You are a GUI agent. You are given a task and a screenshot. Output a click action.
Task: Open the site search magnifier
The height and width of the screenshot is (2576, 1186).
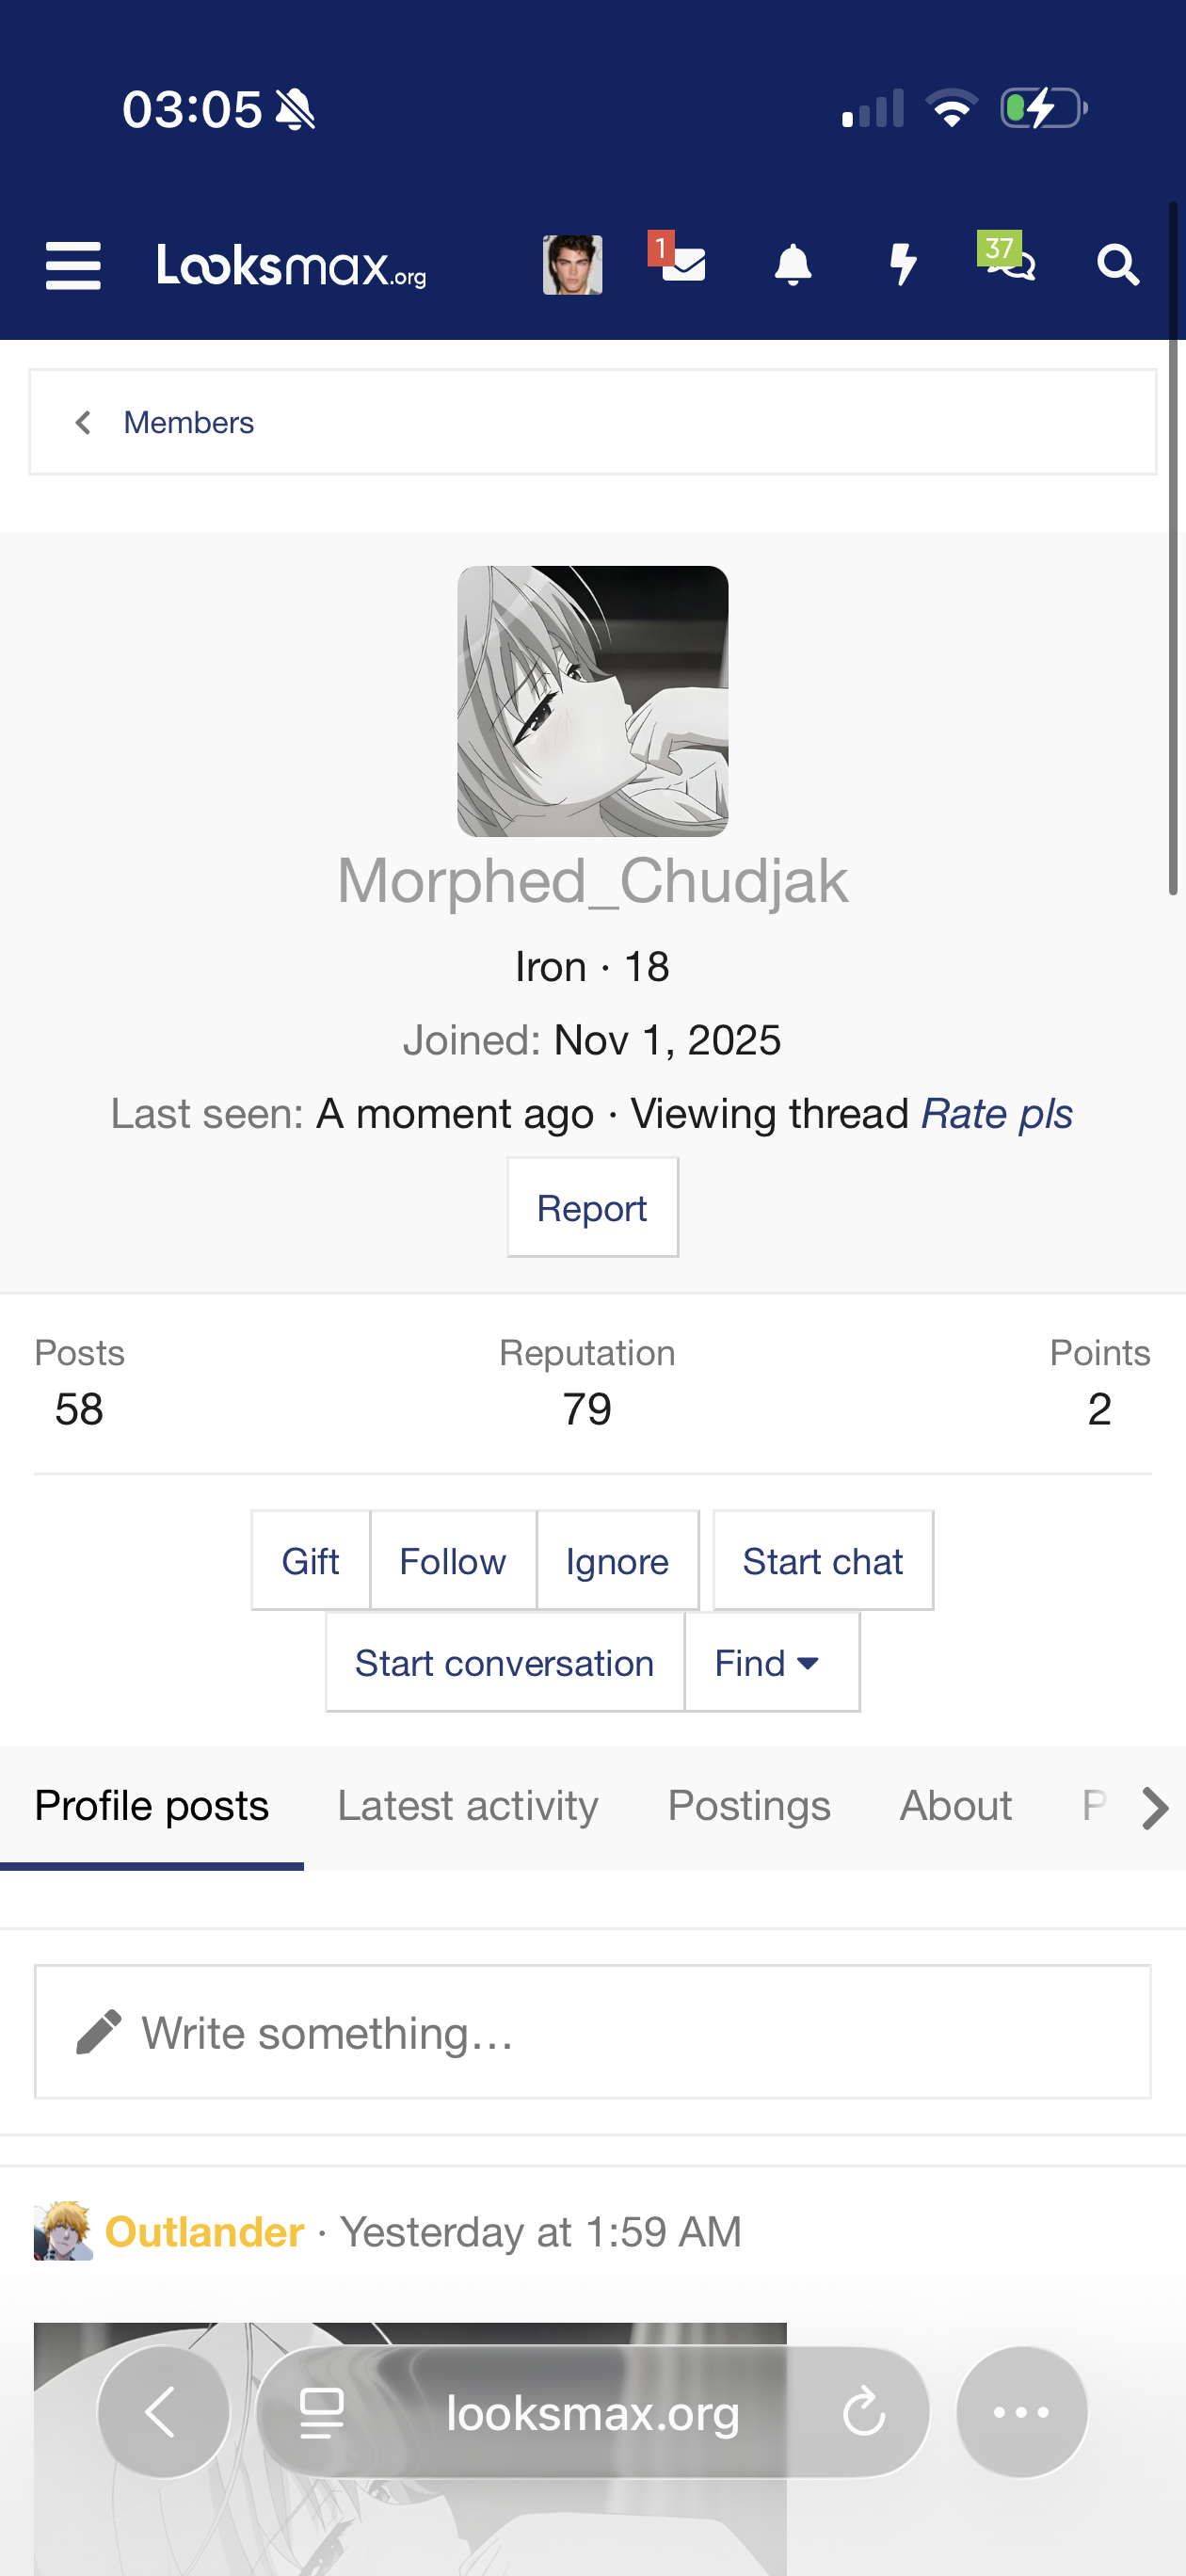pyautogui.click(x=1117, y=266)
